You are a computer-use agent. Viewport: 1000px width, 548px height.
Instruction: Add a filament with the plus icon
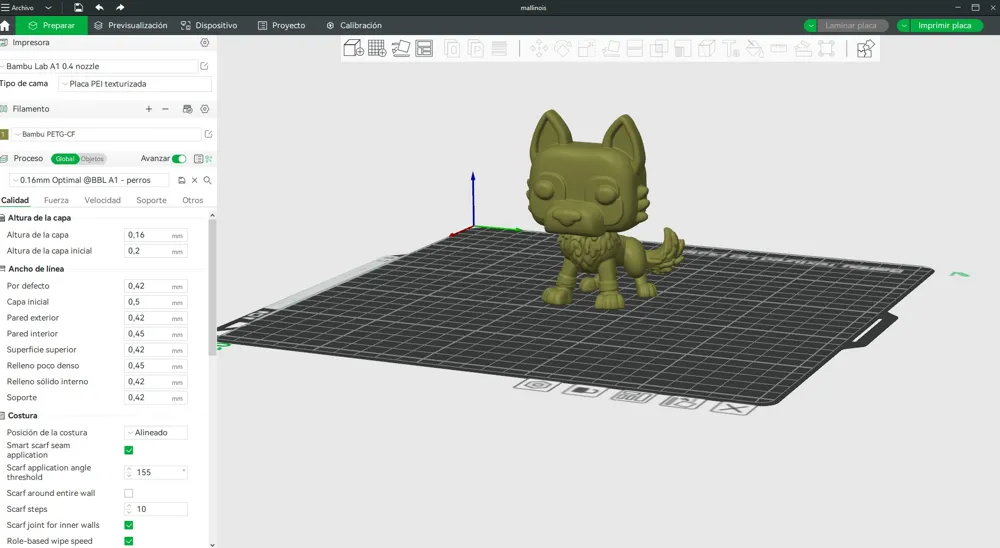(x=149, y=109)
